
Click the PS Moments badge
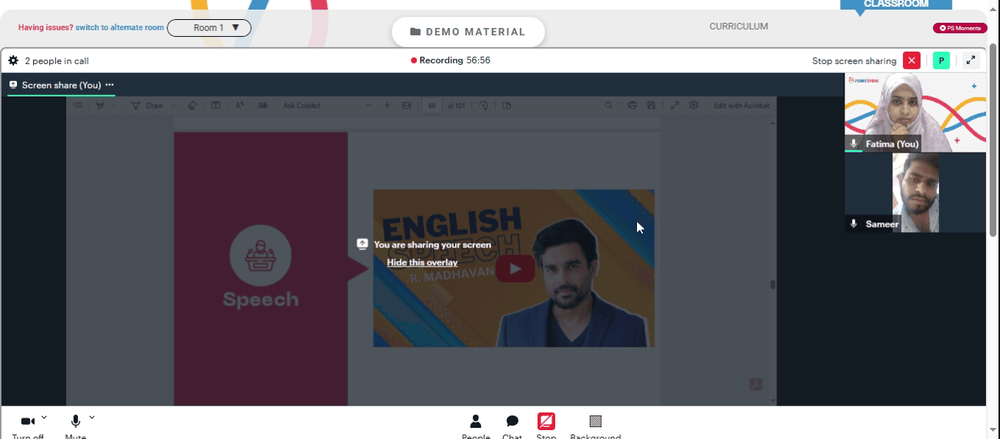[960, 28]
